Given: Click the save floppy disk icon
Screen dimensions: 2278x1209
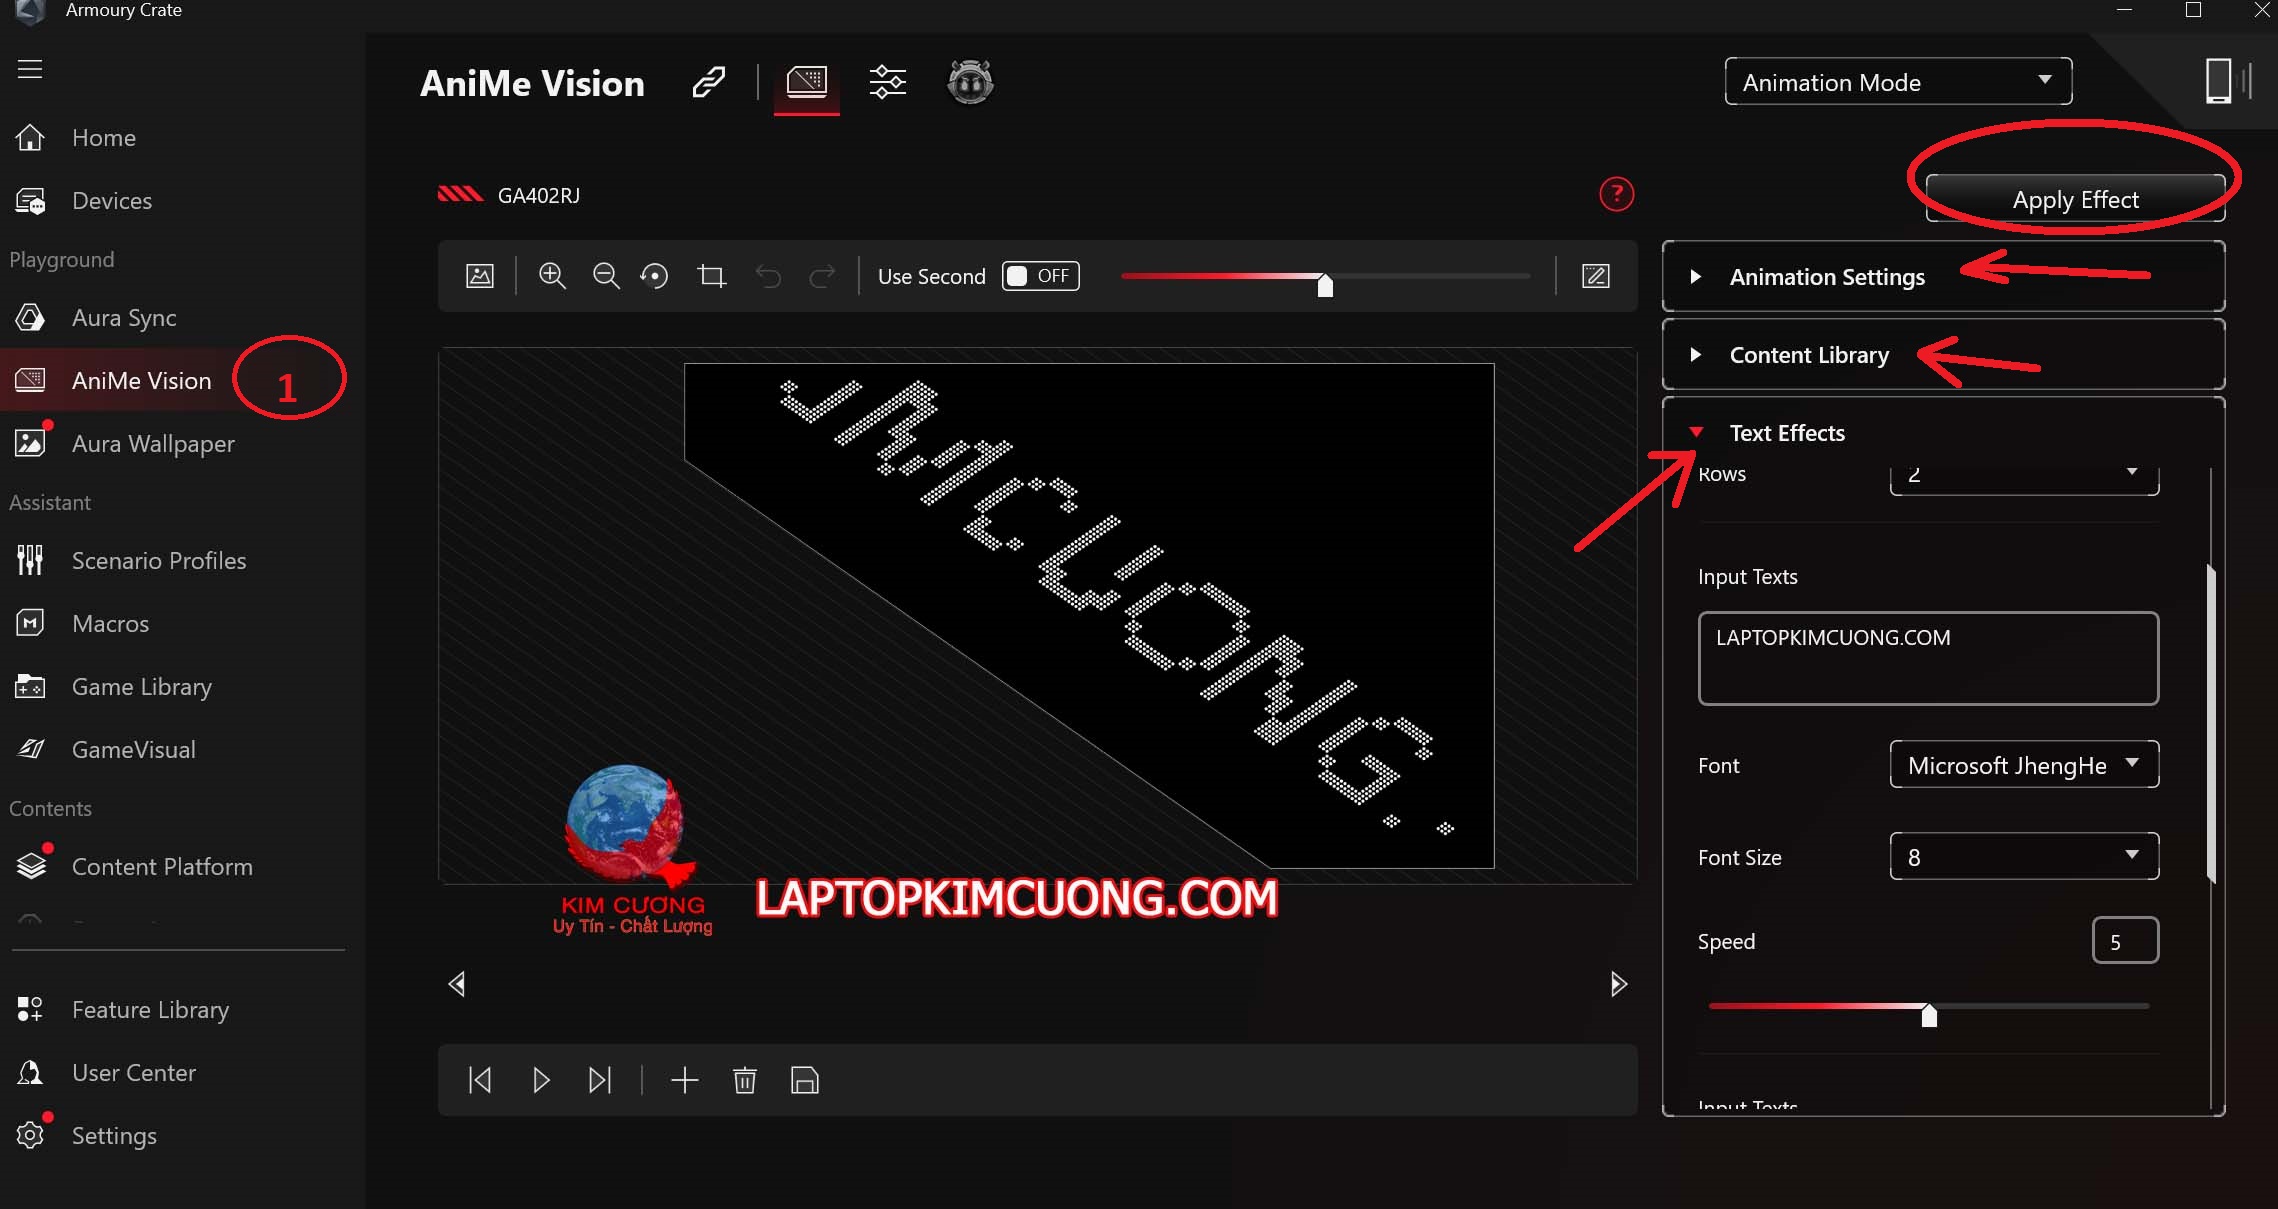Looking at the screenshot, I should [804, 1080].
